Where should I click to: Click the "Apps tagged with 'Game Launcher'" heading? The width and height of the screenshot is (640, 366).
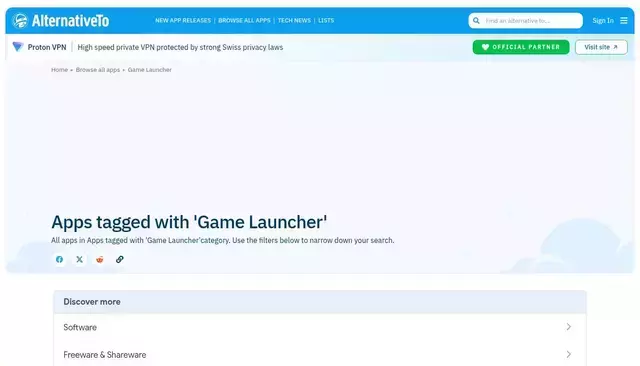click(189, 222)
